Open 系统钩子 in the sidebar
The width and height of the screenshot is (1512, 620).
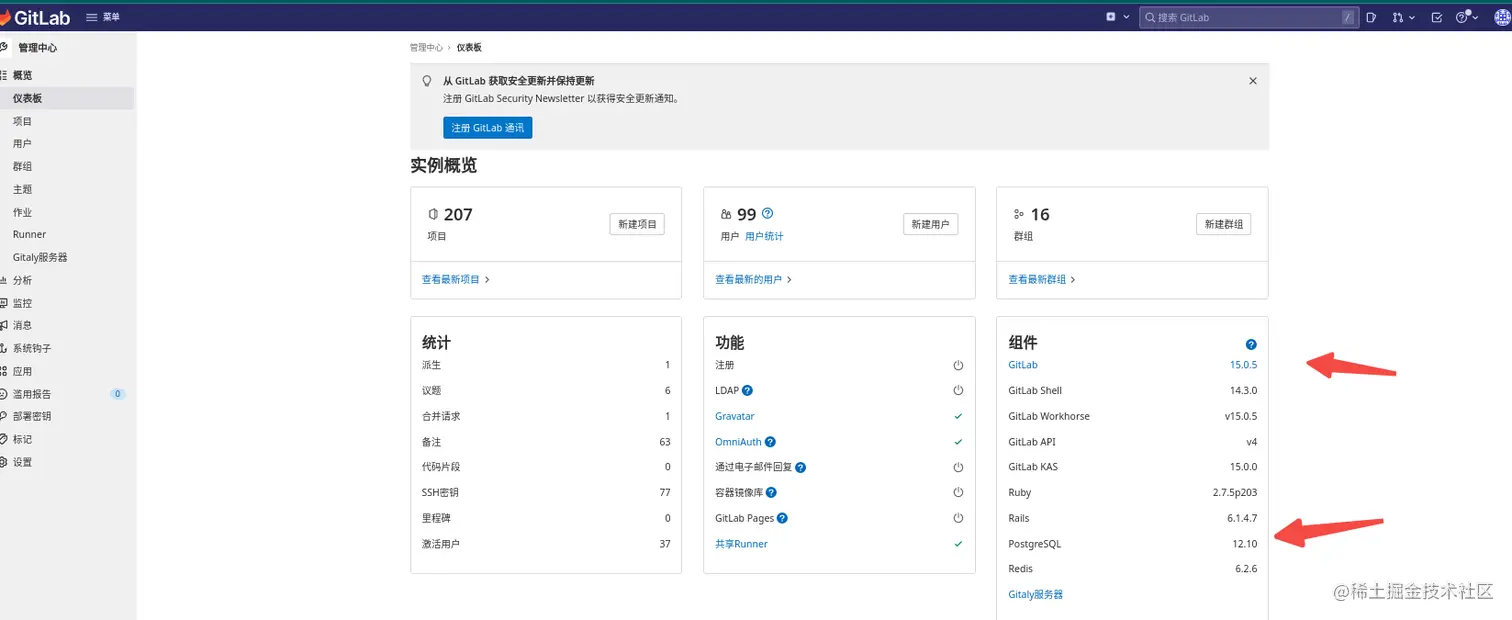click(x=31, y=348)
